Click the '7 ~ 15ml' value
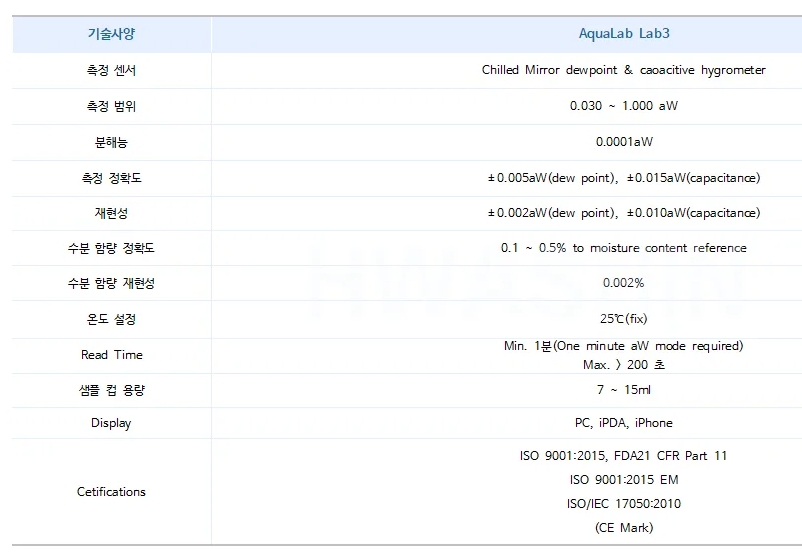Viewport: 802px width, 558px height. [x=623, y=390]
